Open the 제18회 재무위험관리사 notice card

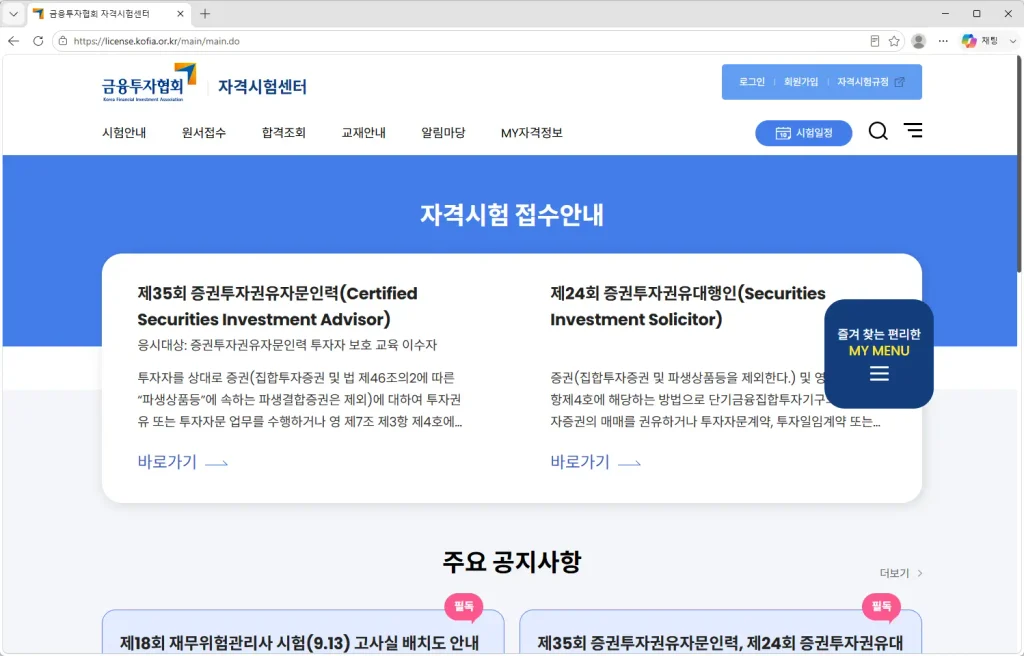click(x=303, y=632)
